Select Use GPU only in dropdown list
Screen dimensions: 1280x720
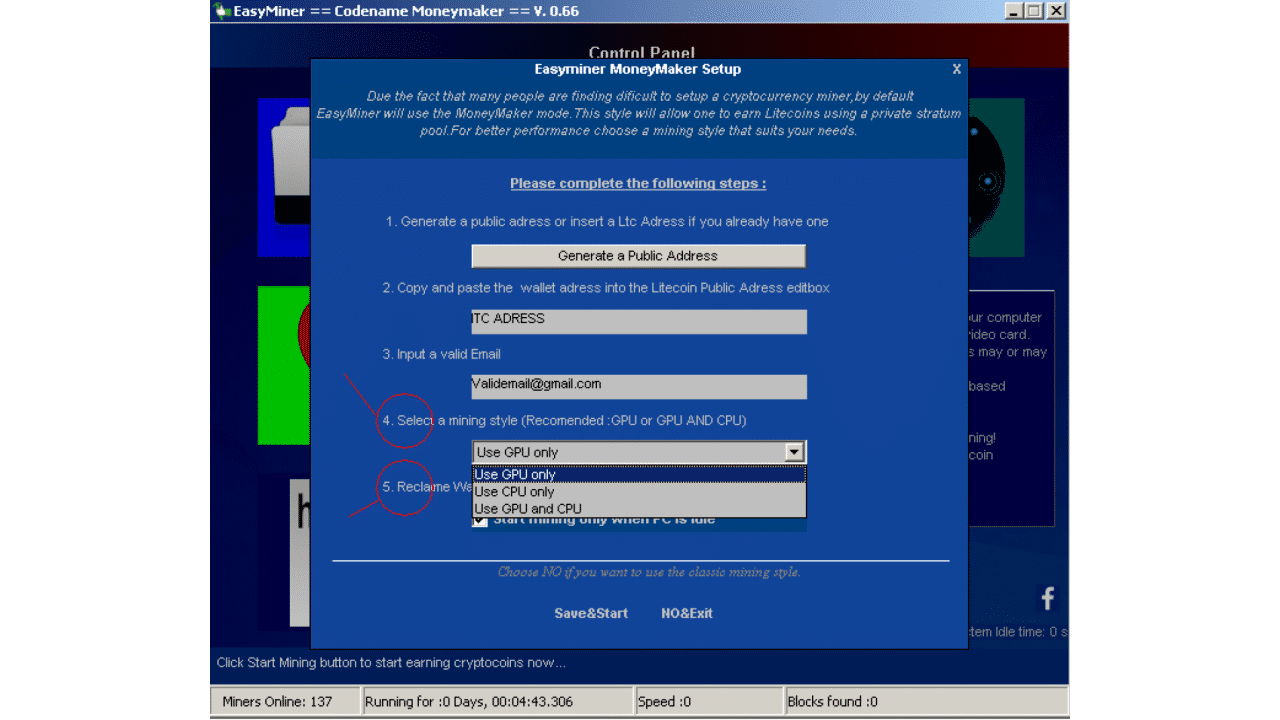(x=639, y=474)
